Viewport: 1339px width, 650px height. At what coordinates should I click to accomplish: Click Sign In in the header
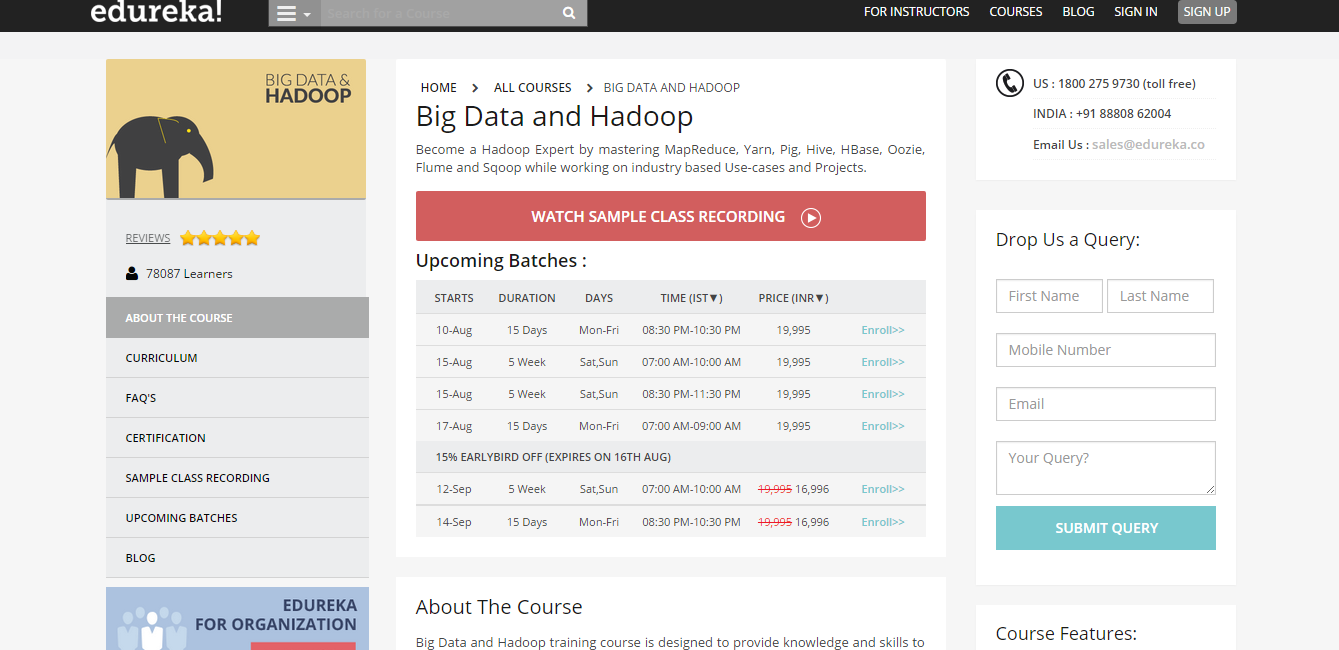[x=1136, y=12]
